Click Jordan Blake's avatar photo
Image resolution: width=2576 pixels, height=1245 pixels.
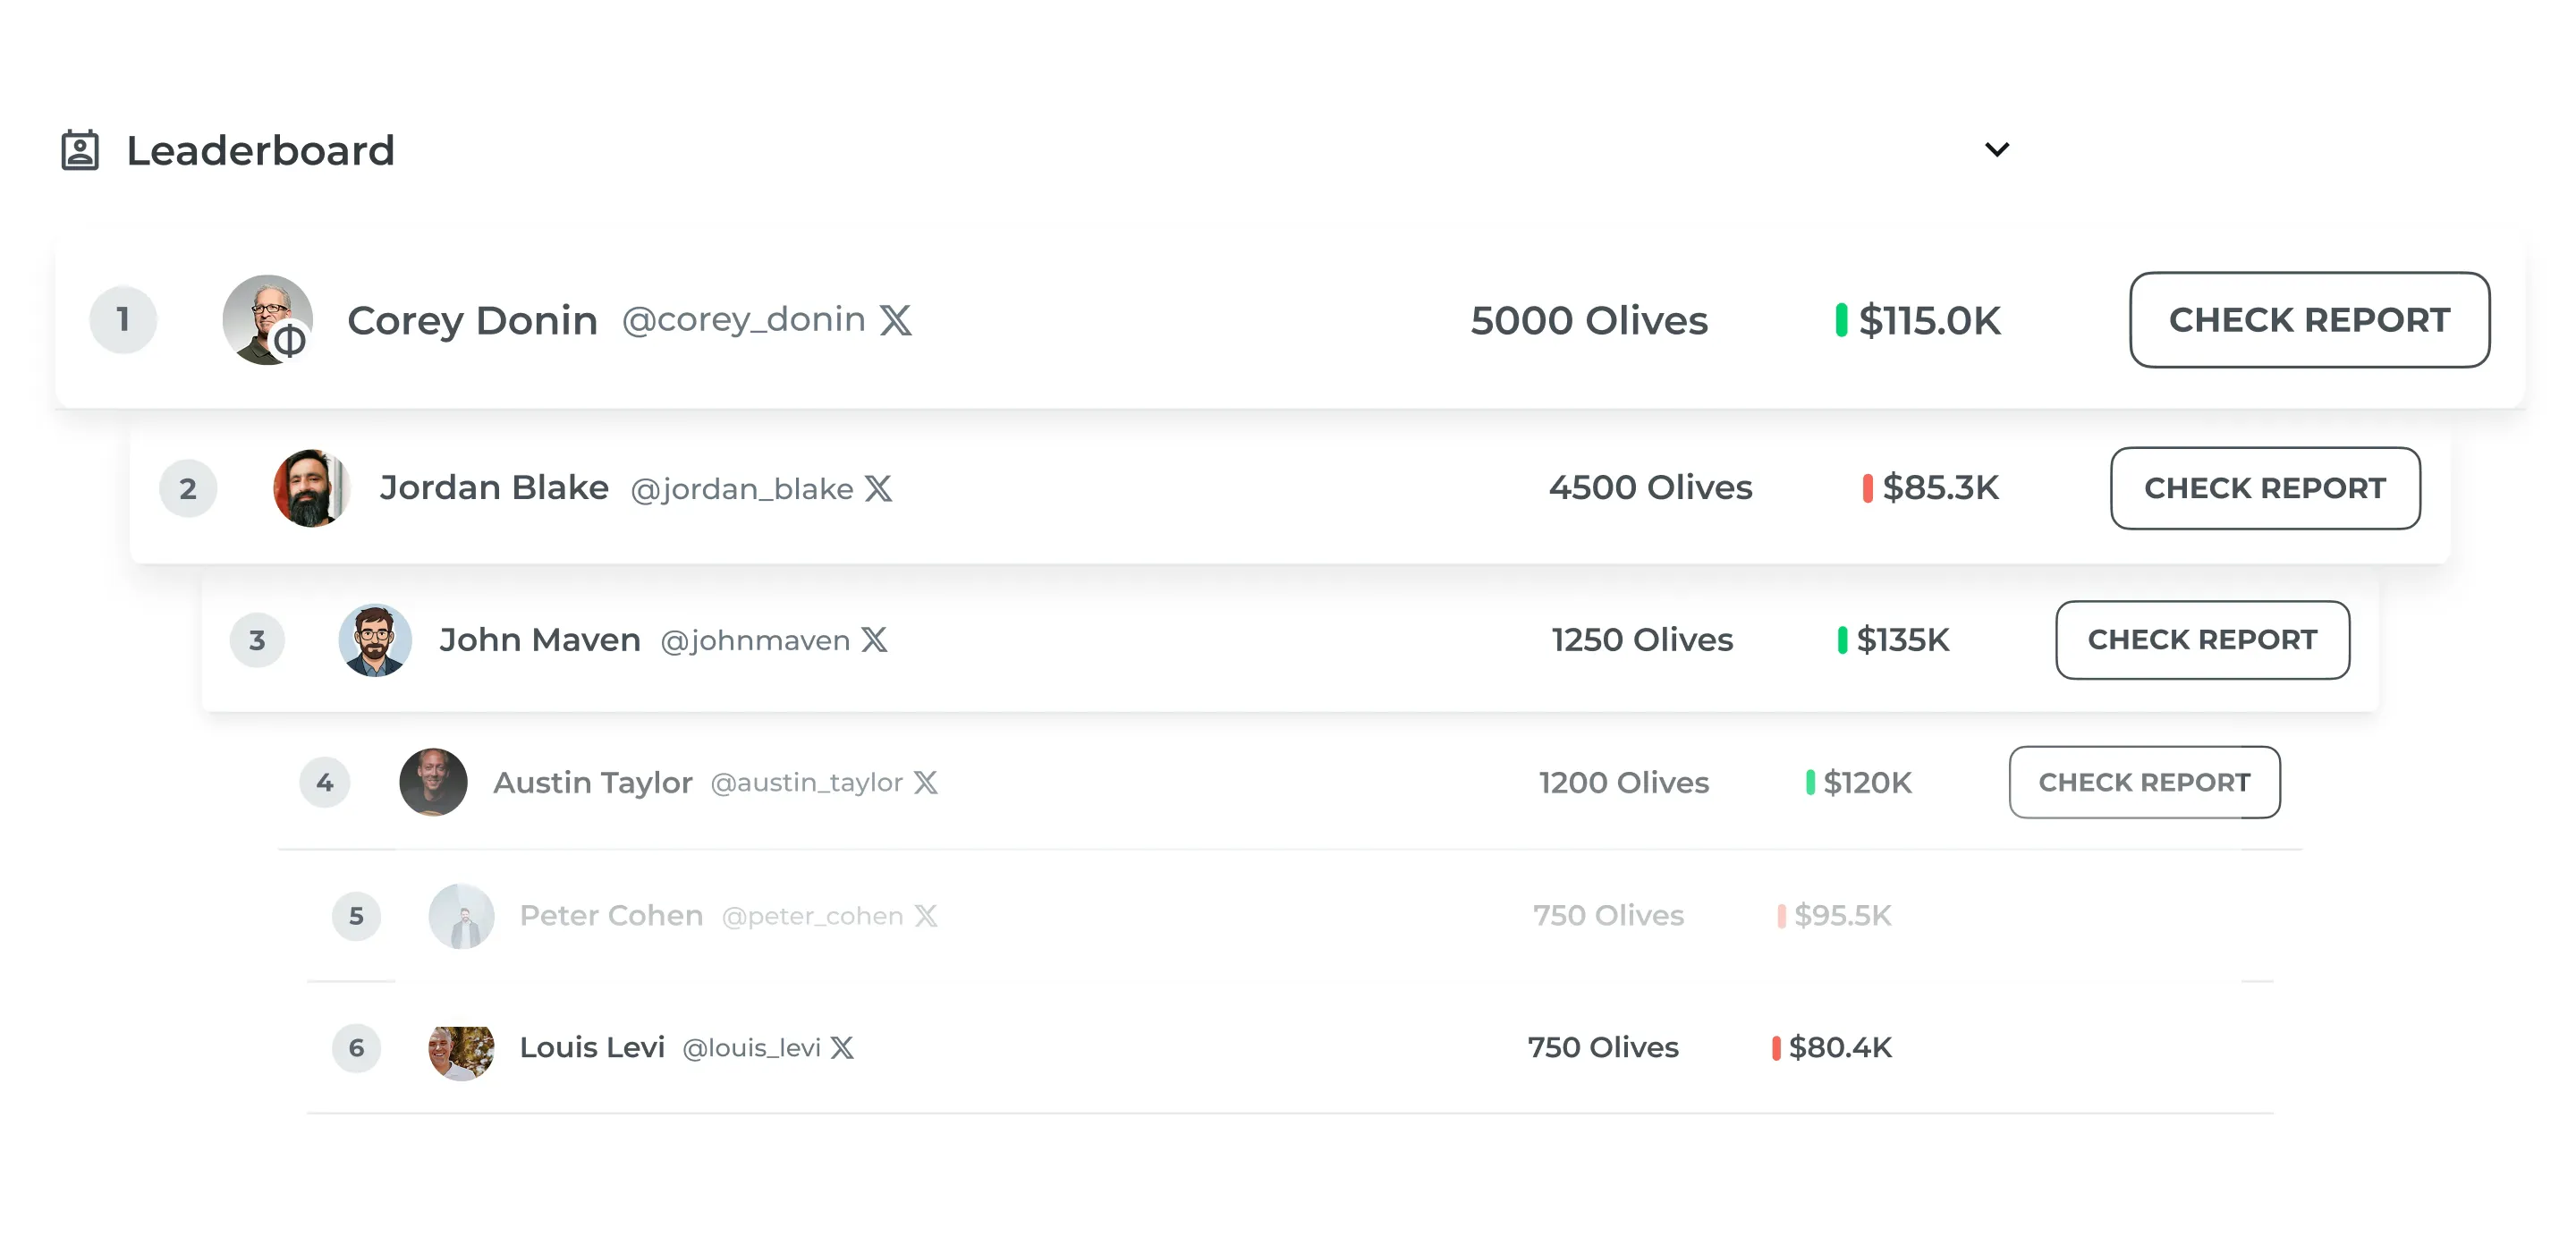(311, 488)
